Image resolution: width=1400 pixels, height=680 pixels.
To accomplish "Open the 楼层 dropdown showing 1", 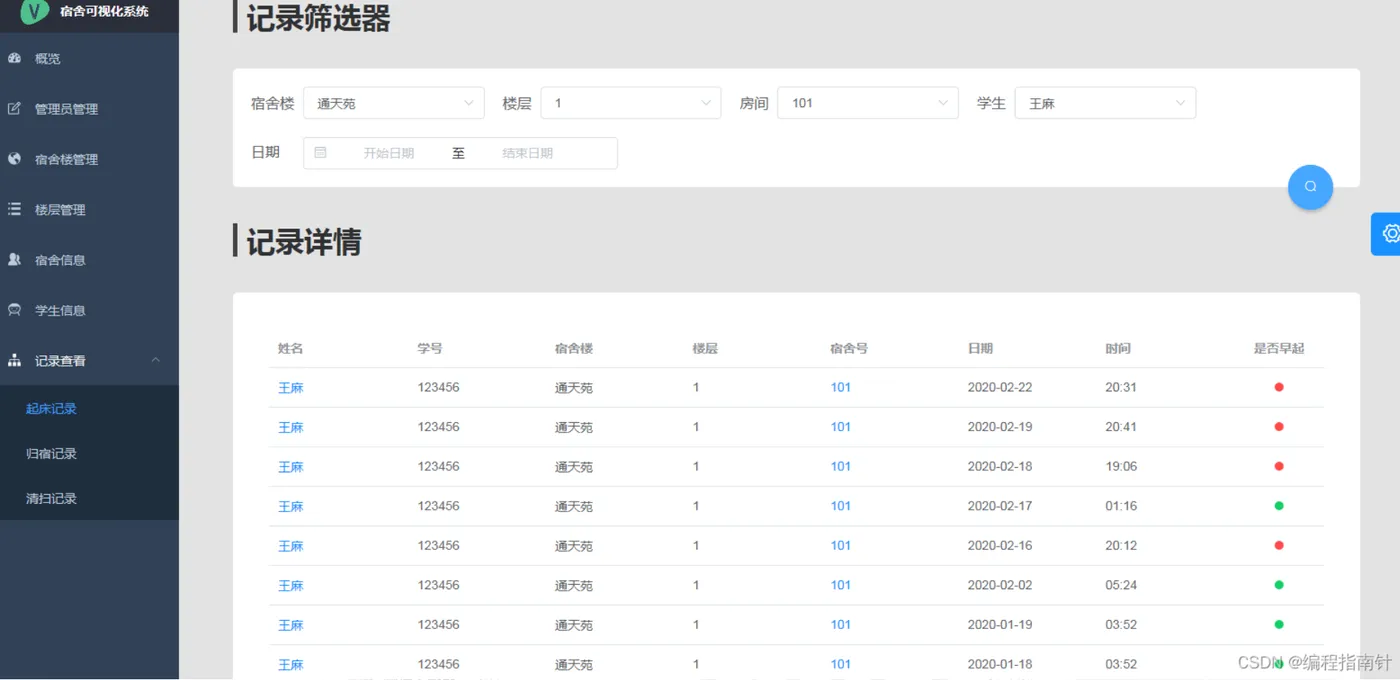I will click(x=631, y=103).
